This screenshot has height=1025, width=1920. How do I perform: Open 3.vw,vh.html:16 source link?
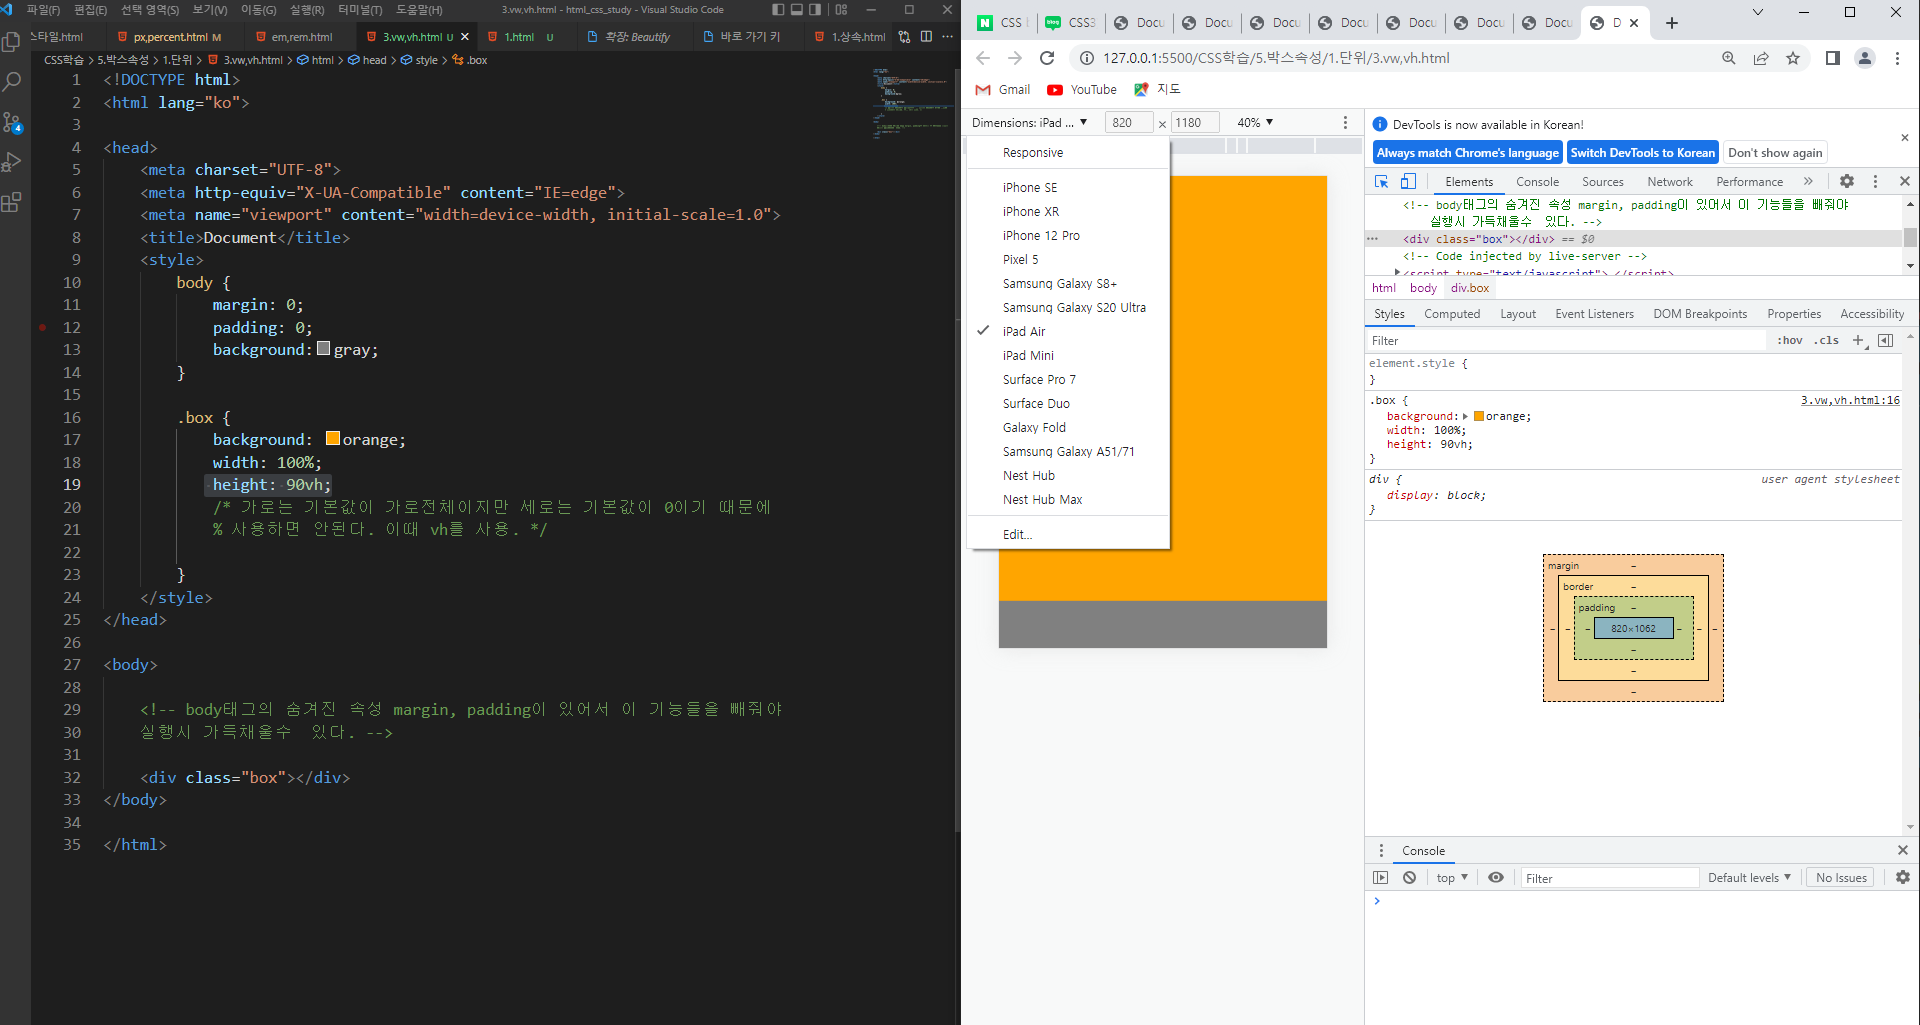tap(1850, 400)
